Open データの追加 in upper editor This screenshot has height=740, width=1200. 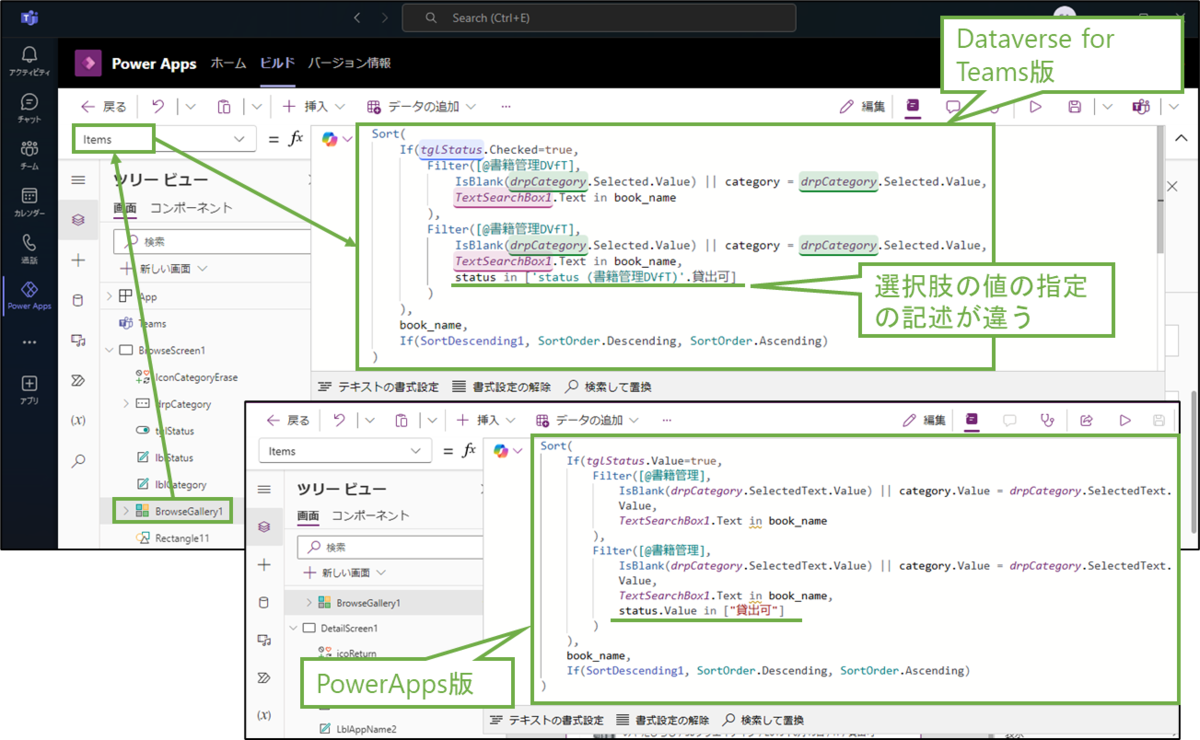click(x=421, y=106)
